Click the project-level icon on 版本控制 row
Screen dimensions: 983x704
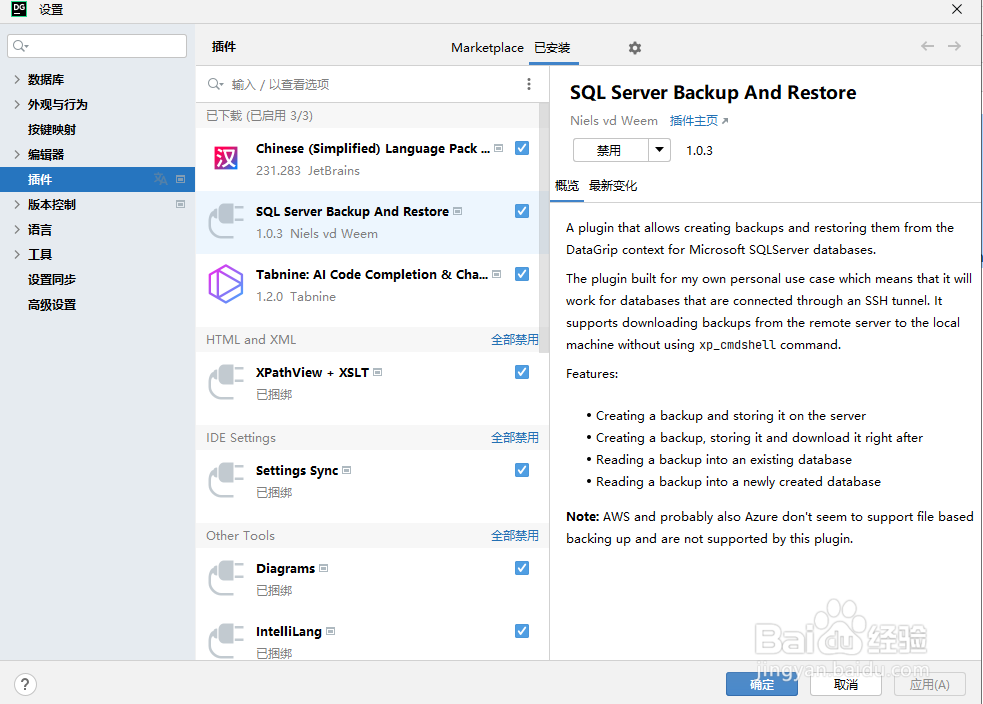point(181,204)
